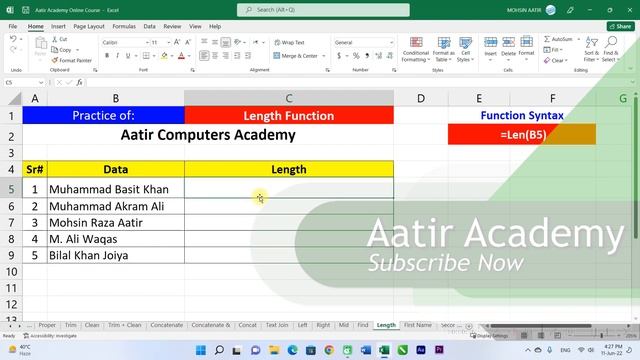Click the Windows Start button
Screen dimensions: 640x360
[201, 350]
